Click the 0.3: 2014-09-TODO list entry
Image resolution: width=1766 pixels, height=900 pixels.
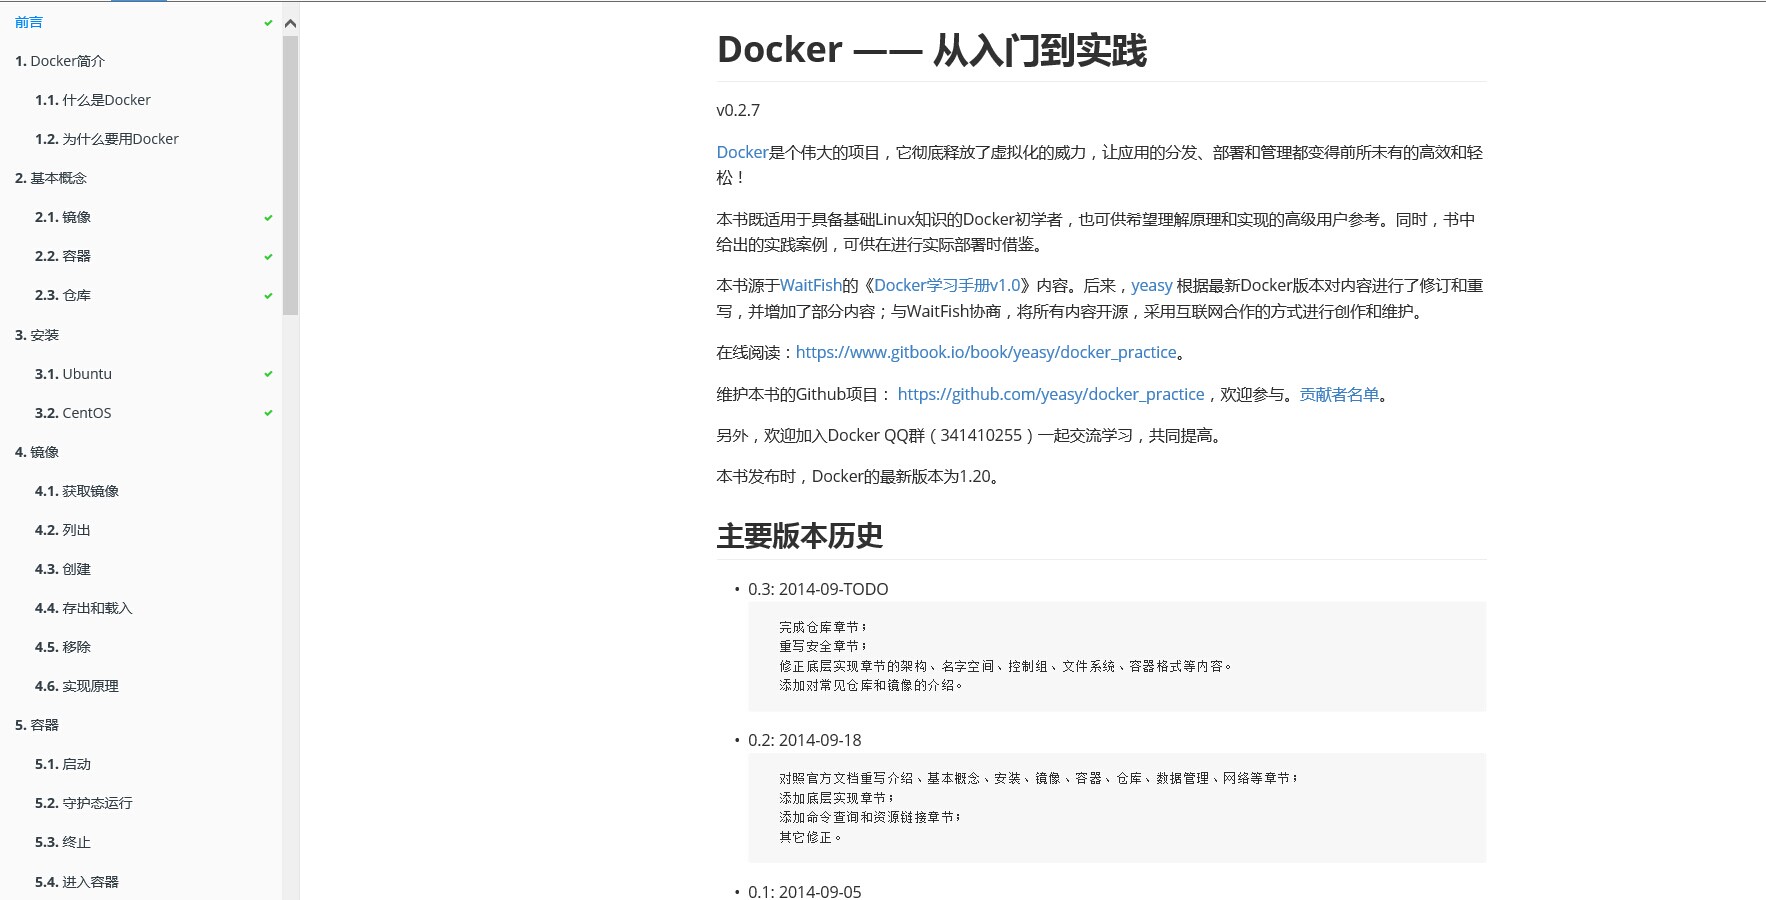818,589
